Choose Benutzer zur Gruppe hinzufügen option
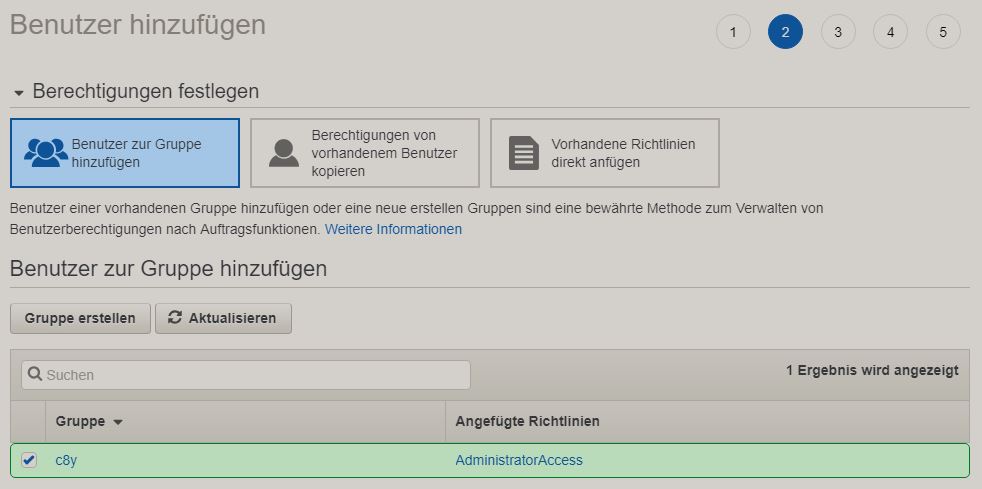Viewport: 982px width, 489px height. [125, 153]
